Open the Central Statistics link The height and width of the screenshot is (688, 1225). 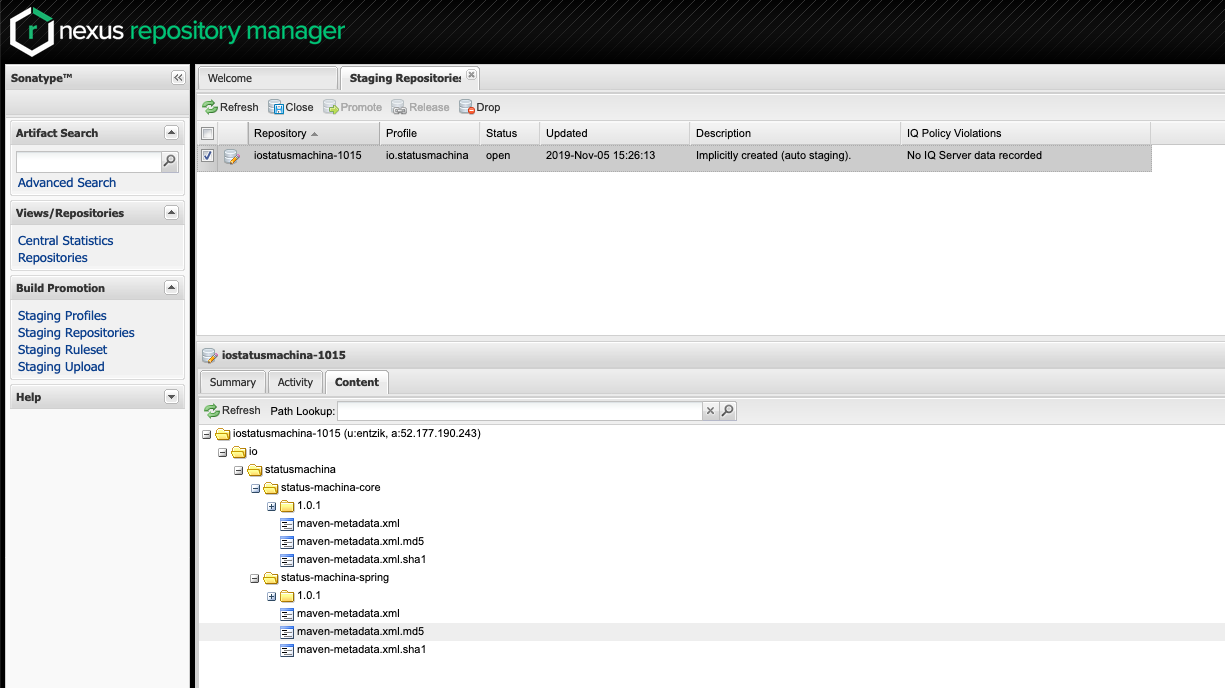pyautogui.click(x=66, y=241)
